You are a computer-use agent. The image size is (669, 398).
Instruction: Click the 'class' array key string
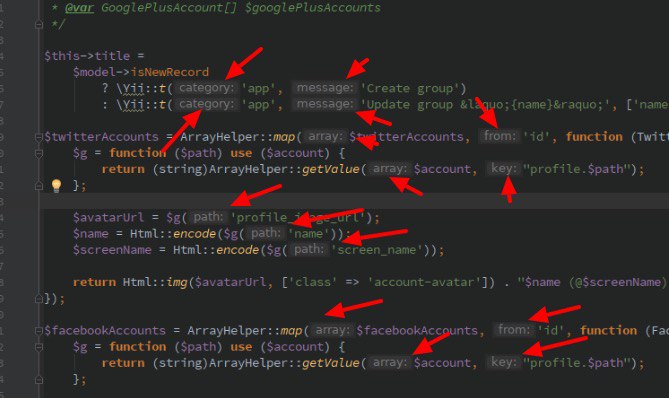point(313,282)
